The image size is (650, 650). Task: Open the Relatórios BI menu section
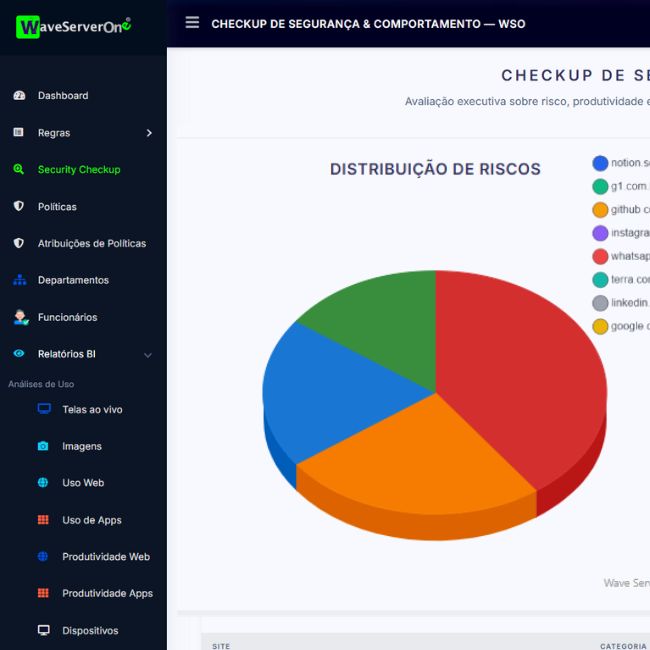point(67,354)
